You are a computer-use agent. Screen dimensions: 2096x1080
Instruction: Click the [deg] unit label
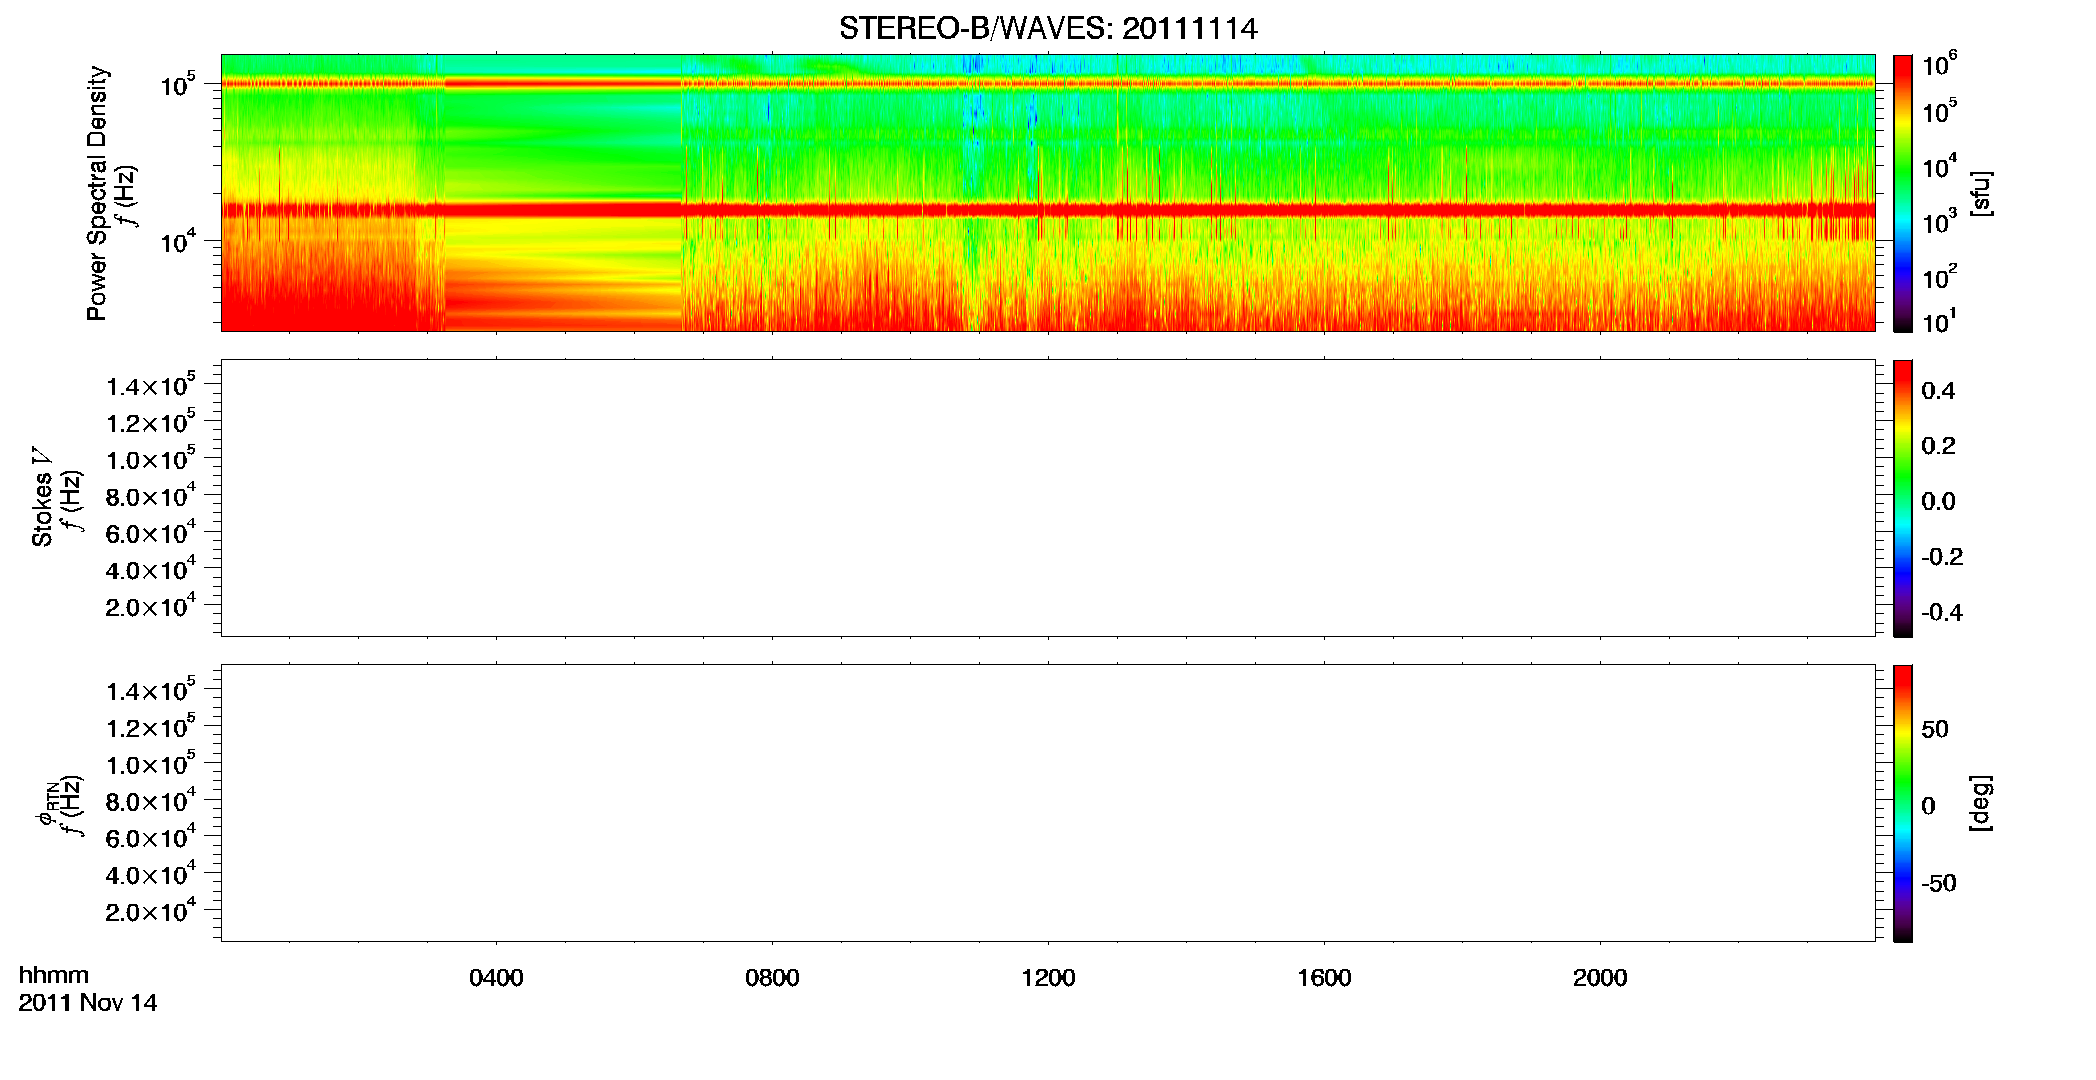coord(1980,803)
